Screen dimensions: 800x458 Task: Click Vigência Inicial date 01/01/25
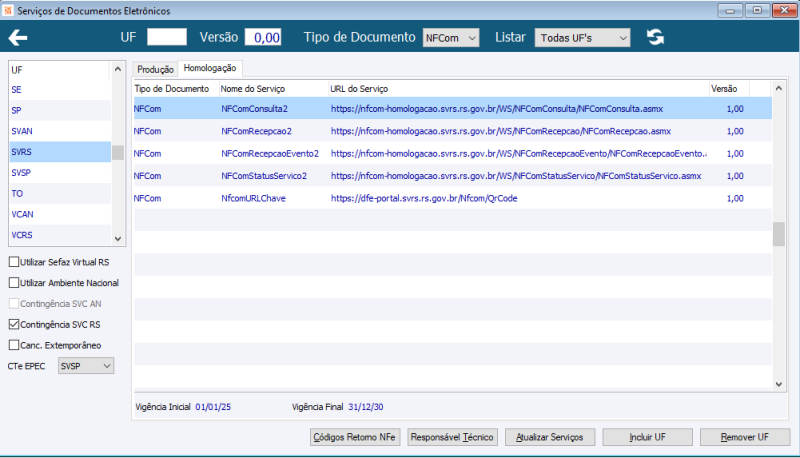[213, 407]
